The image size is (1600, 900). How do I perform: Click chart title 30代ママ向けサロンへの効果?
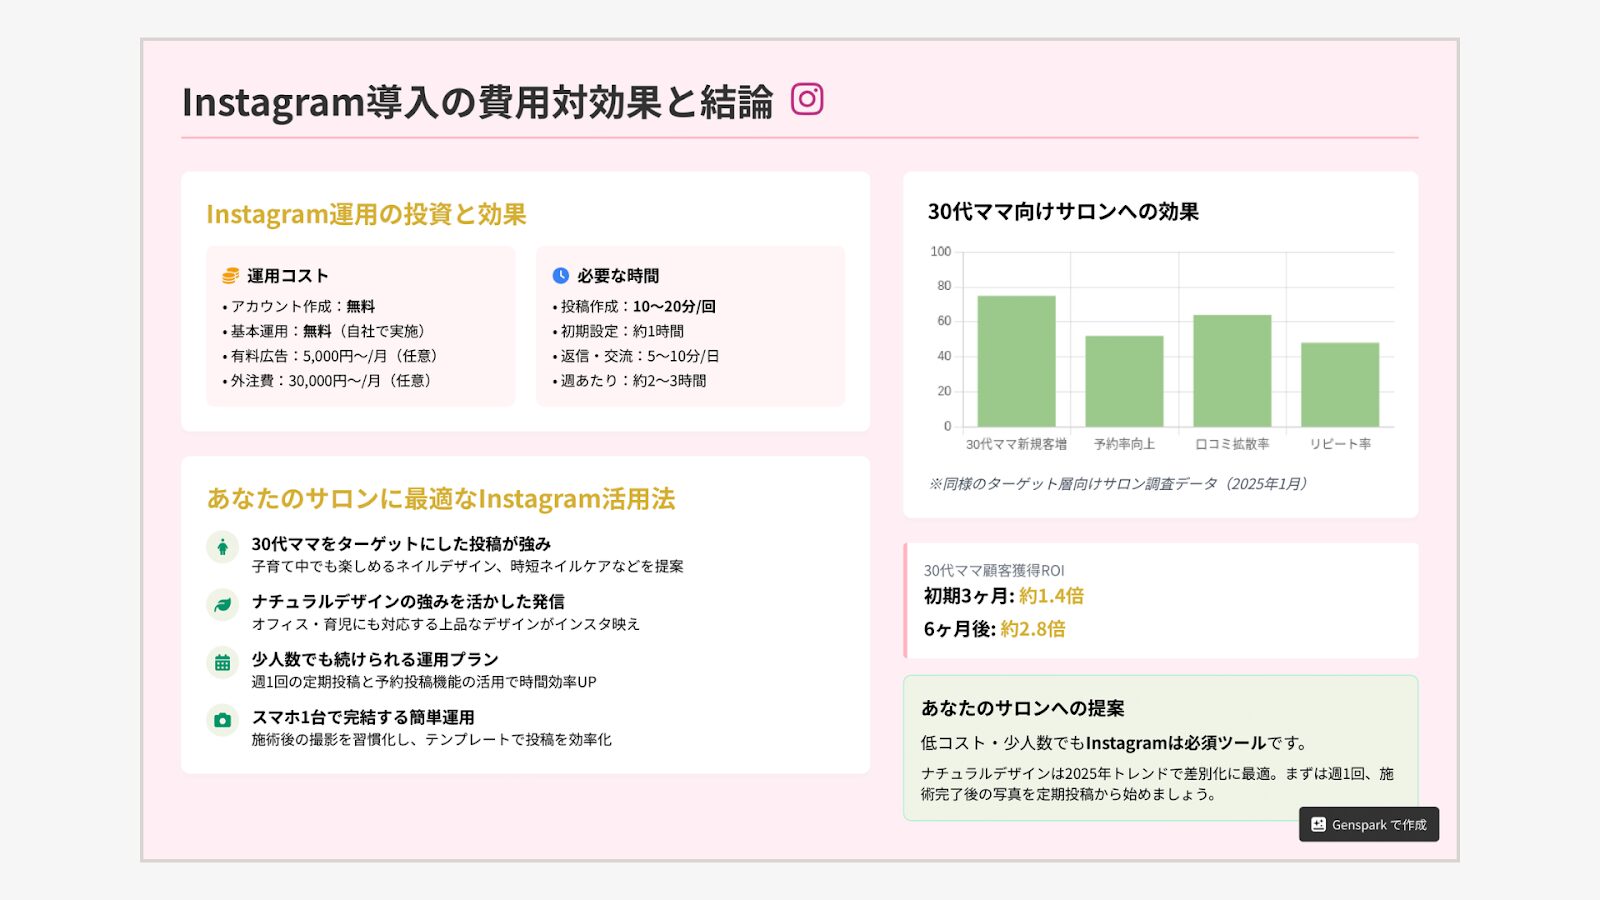1063,212
